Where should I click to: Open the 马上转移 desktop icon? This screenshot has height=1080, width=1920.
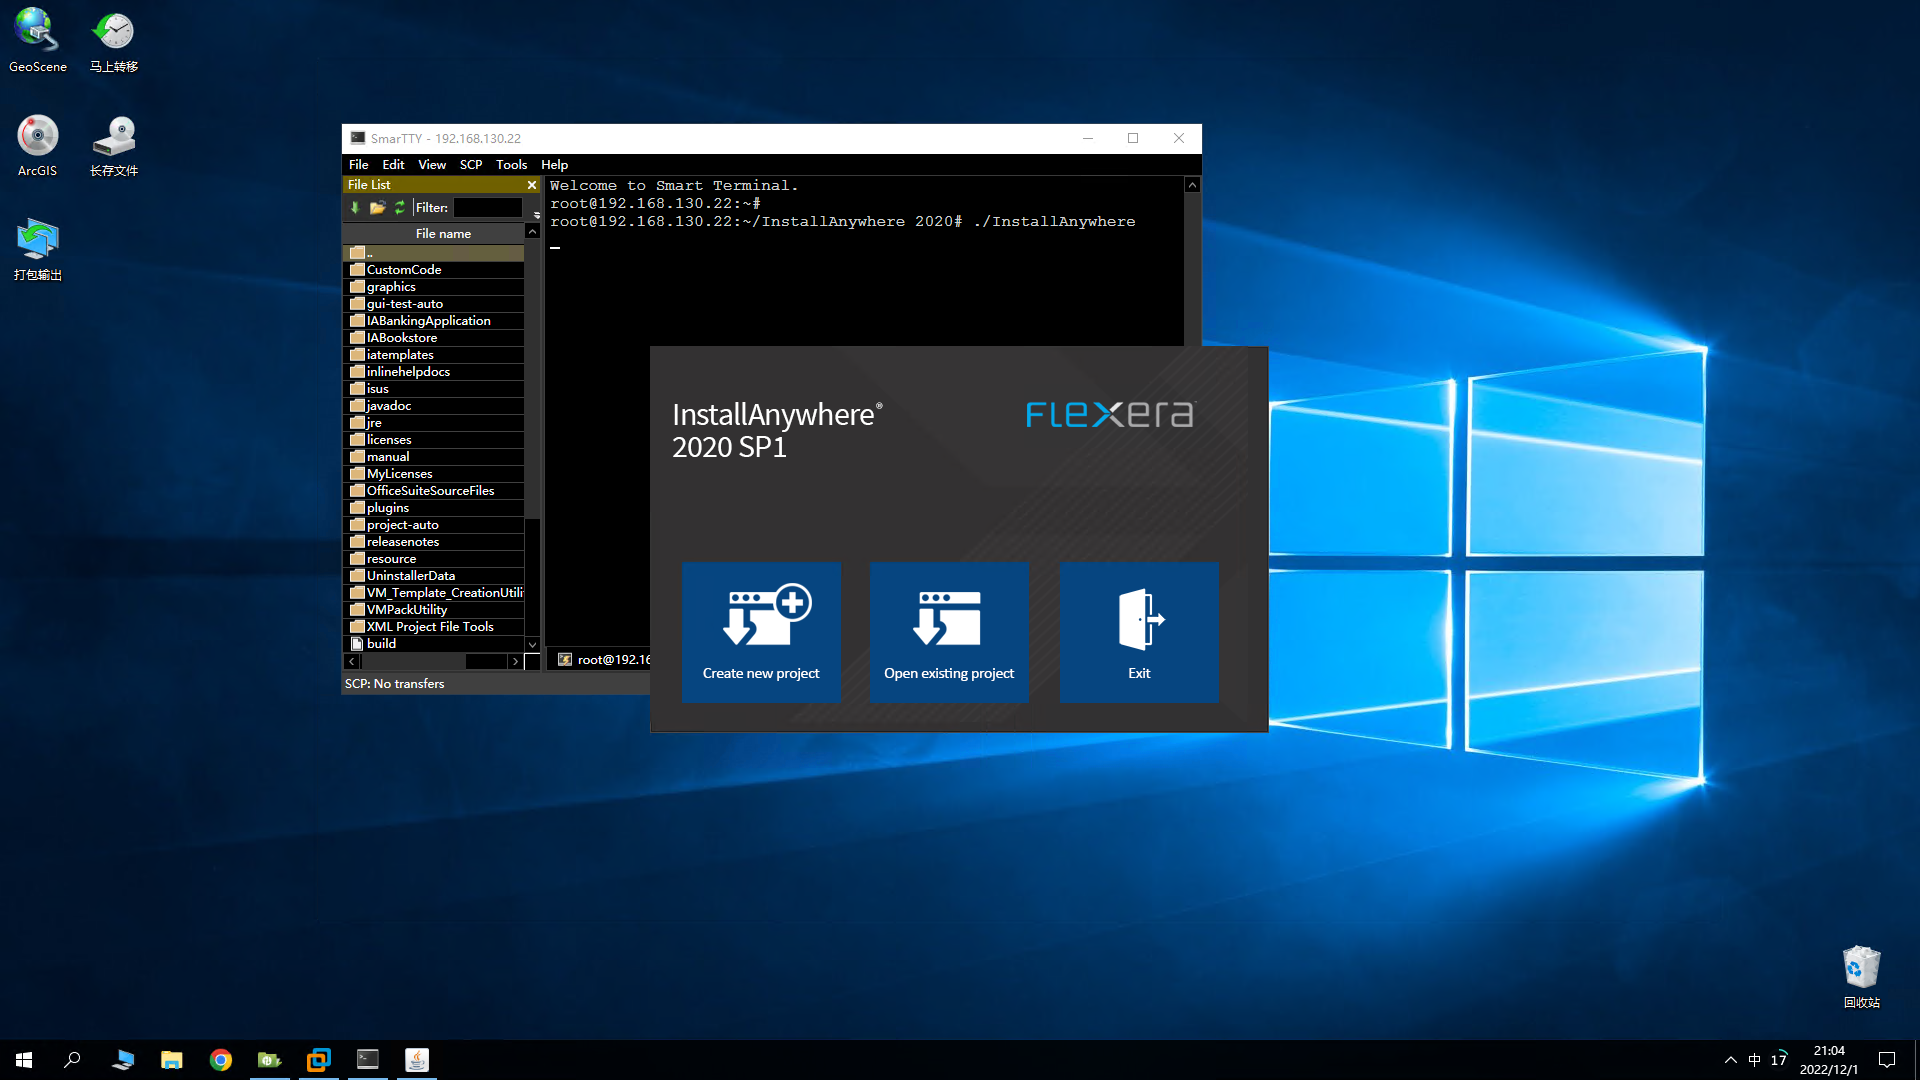tap(114, 40)
